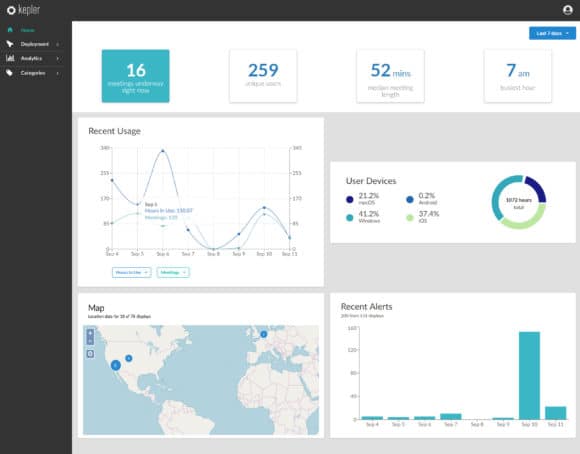Screen dimensions: 580x454
Task: Select the Deployment menu item
Action: [34, 44]
